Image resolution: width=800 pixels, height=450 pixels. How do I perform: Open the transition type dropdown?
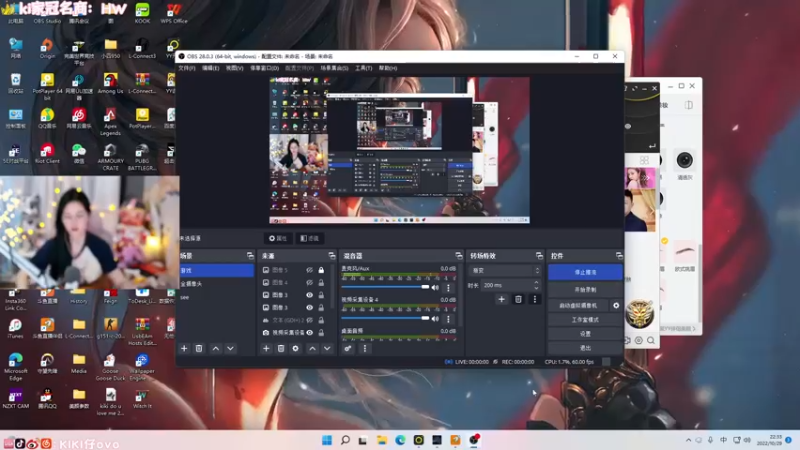point(505,270)
